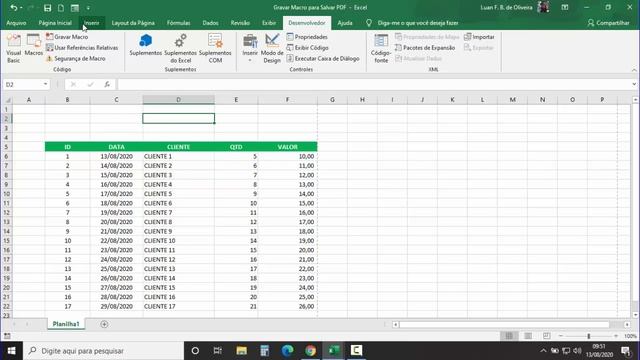Open the Ajuda tab
Image resolution: width=640 pixels, height=360 pixels.
[x=345, y=23]
